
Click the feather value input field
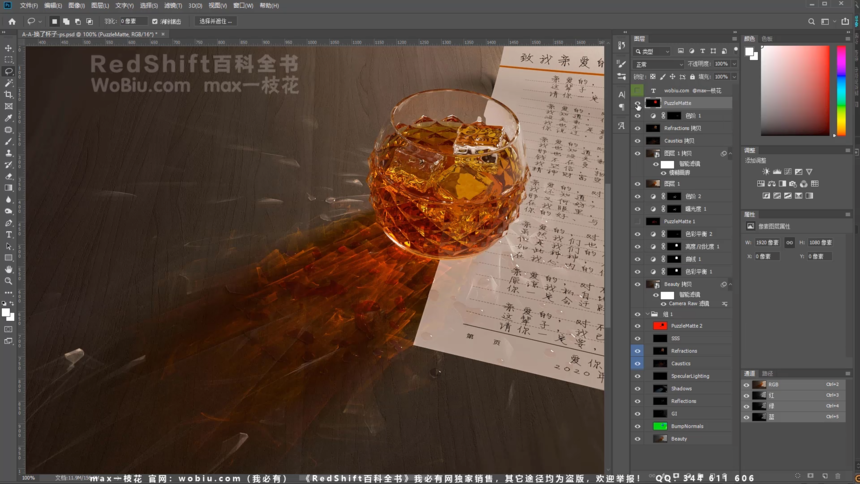(133, 21)
